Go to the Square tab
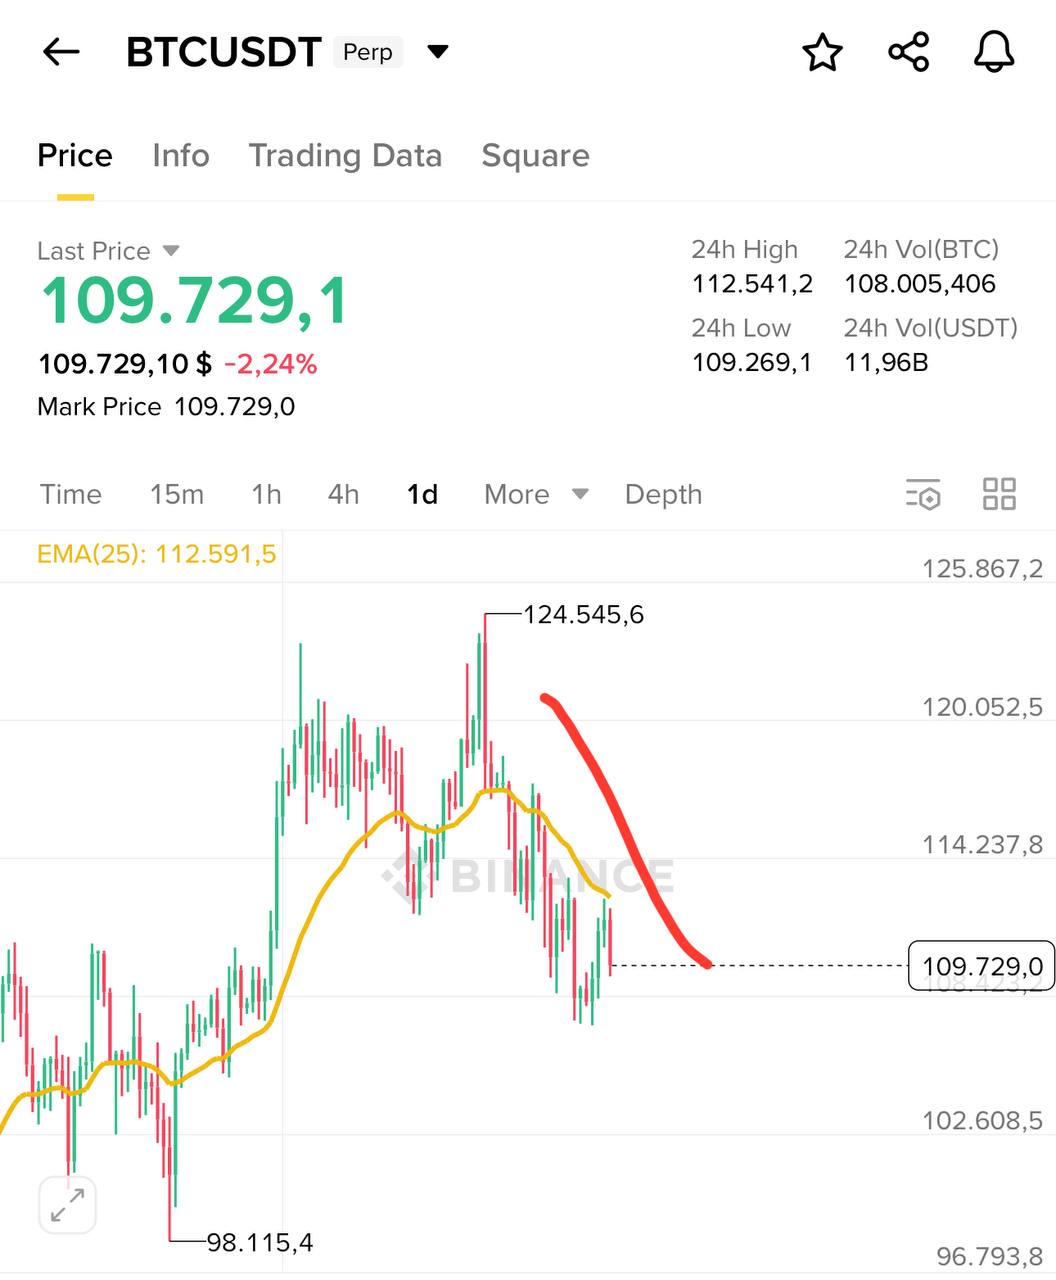 [535, 156]
